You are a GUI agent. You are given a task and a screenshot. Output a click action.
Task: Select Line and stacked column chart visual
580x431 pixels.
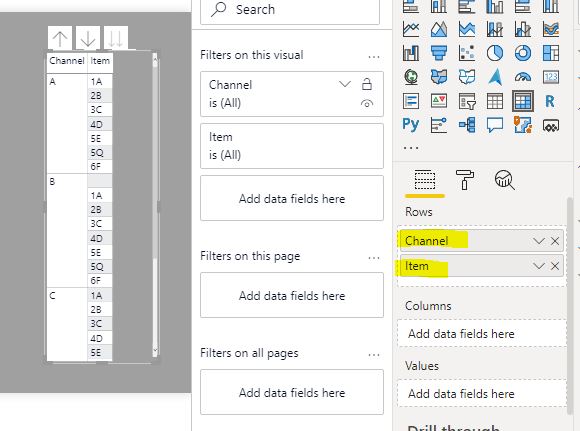pos(495,29)
